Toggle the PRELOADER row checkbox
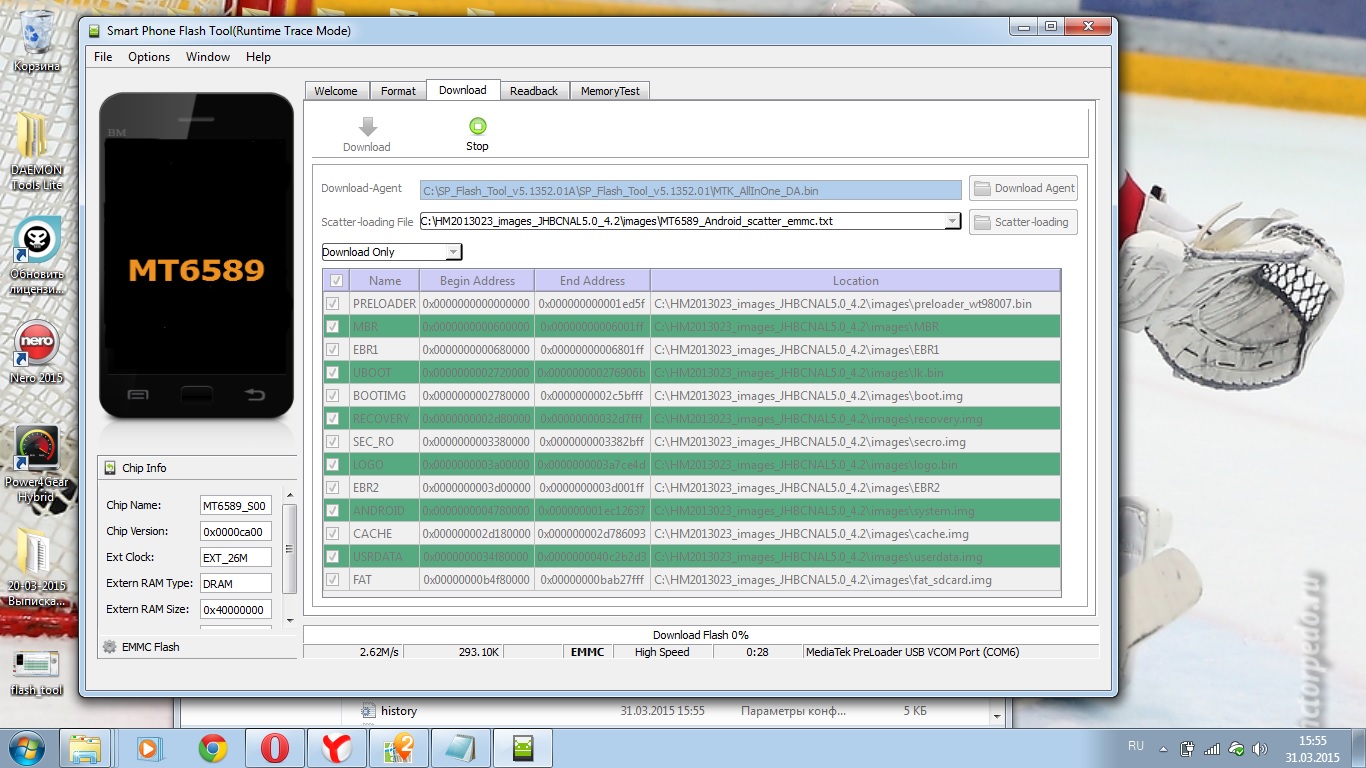The width and height of the screenshot is (1366, 768). point(333,304)
